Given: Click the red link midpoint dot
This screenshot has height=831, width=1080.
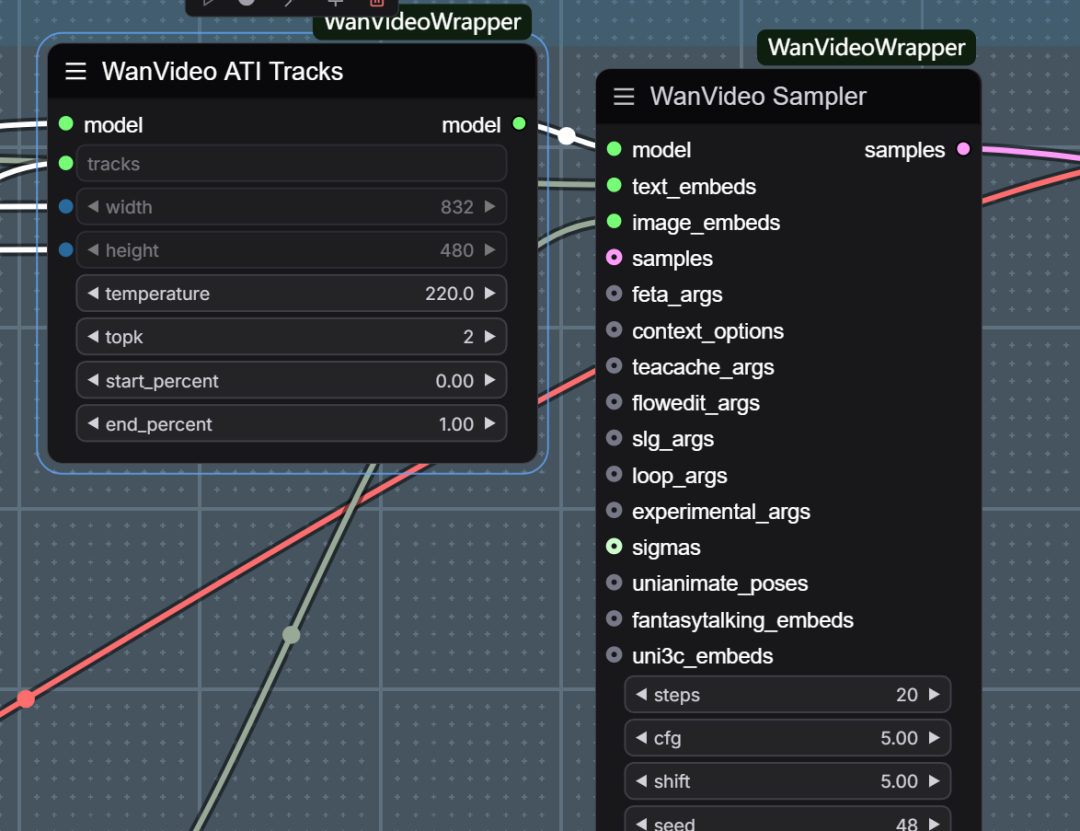Looking at the screenshot, I should (26, 699).
